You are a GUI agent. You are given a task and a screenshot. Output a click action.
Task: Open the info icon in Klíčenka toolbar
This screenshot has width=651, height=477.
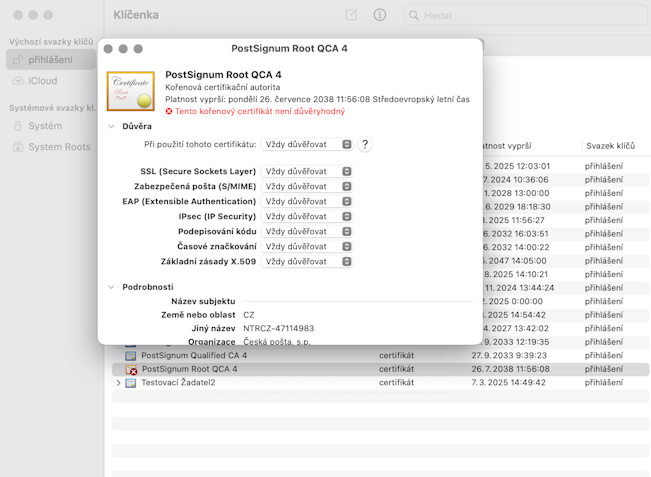tap(379, 15)
